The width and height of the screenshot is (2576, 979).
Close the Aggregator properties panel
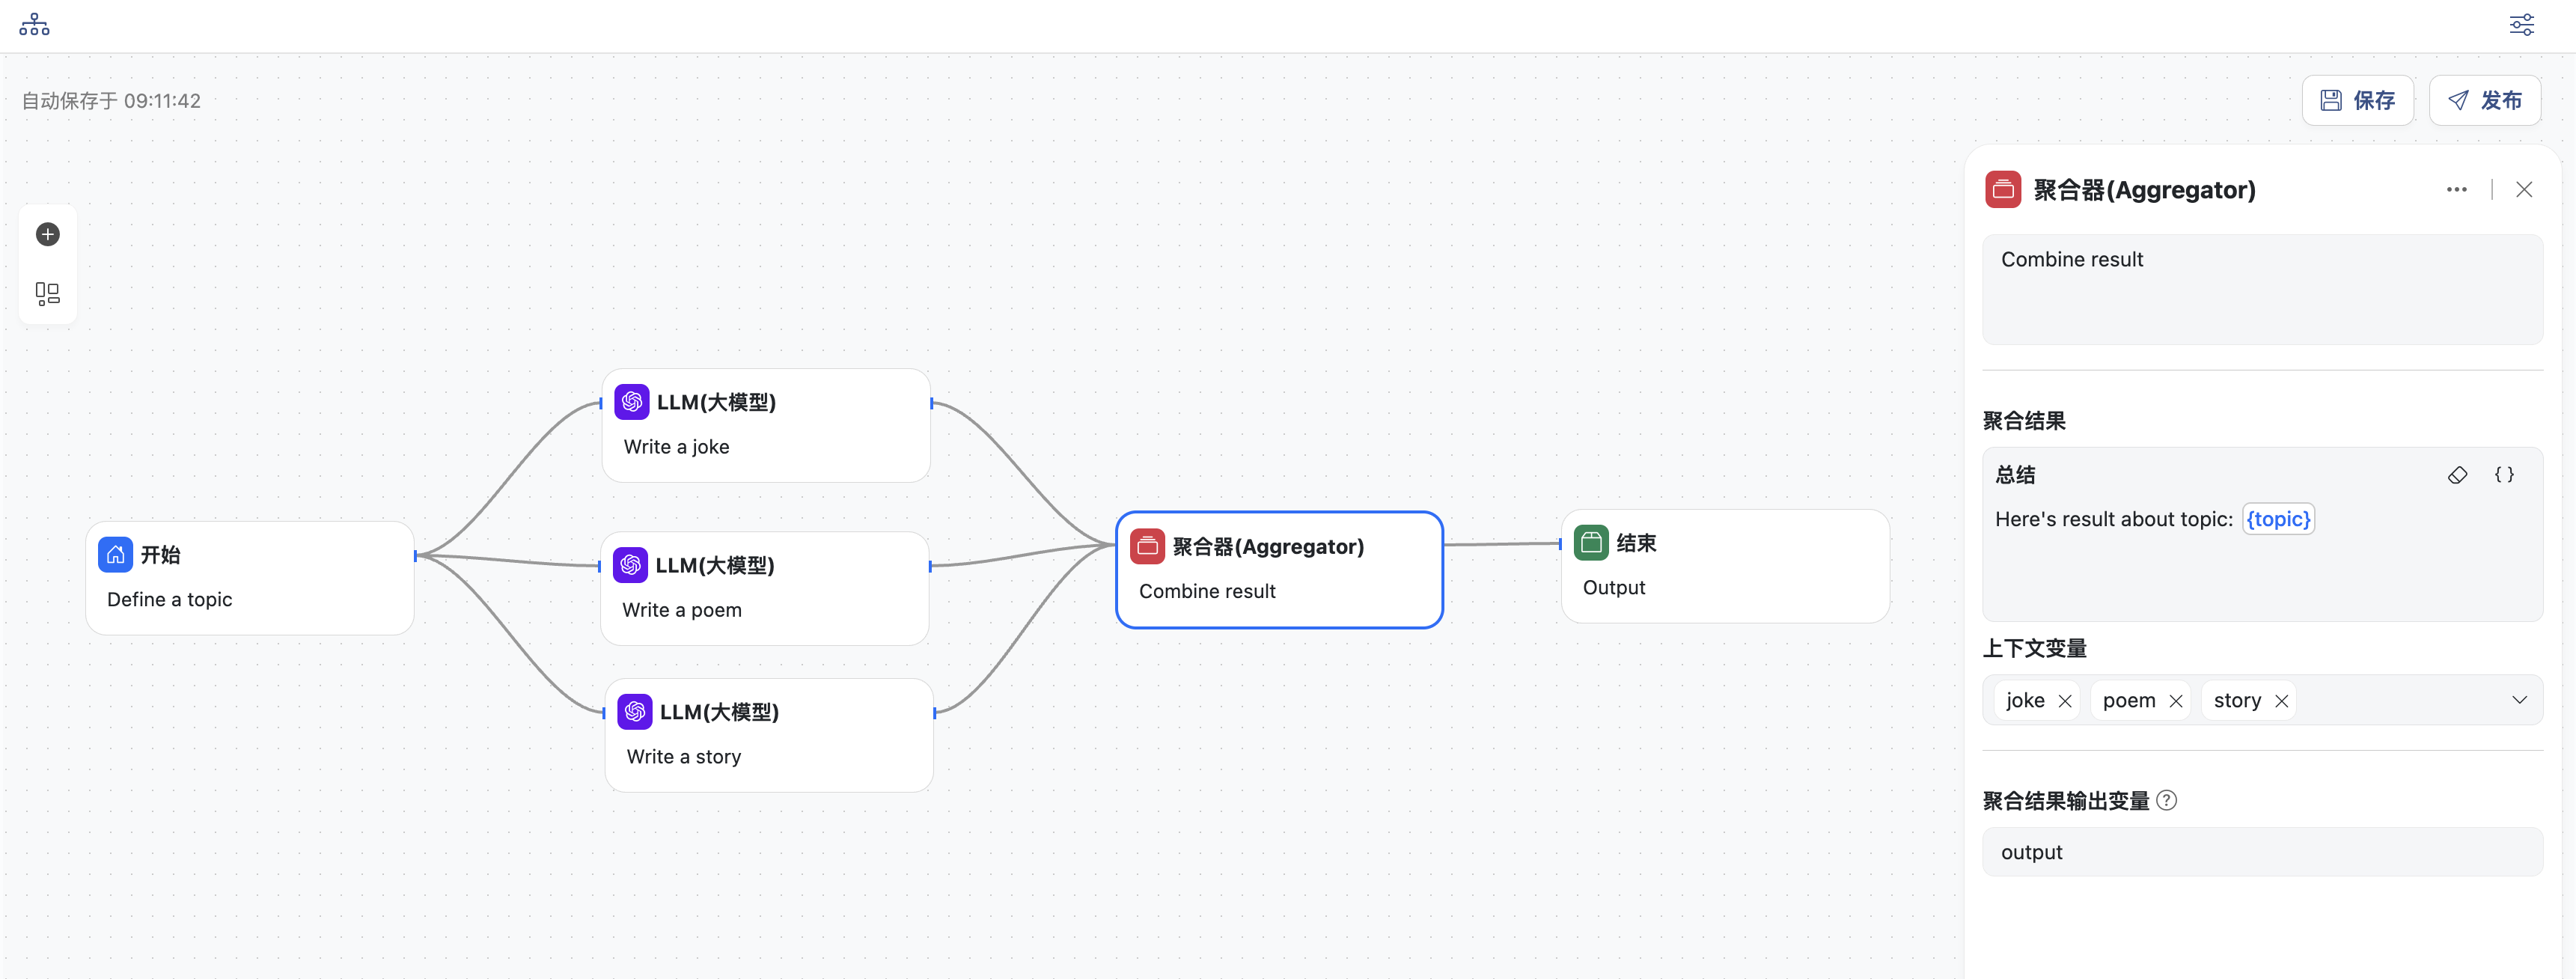pyautogui.click(x=2524, y=190)
